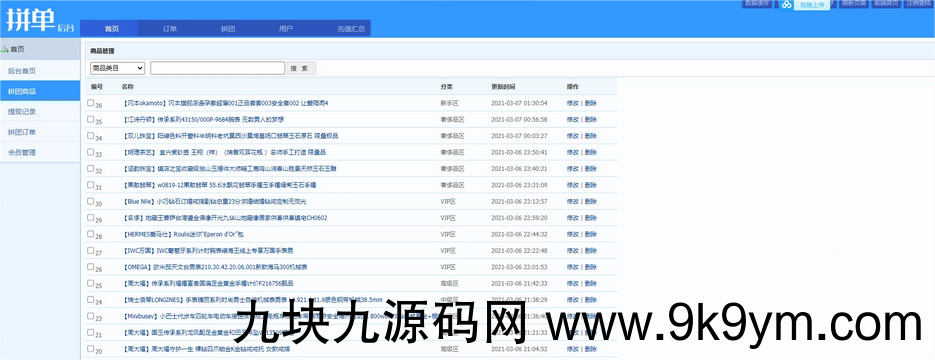Click 修改 for item 36
This screenshot has height=360, width=935.
[x=572, y=103]
